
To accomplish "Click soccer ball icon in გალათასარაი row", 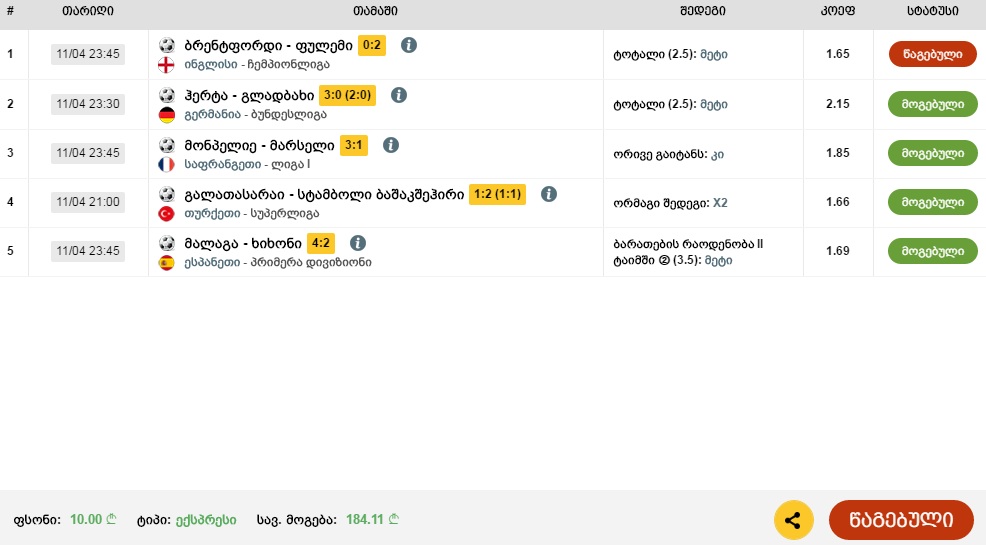I will click(167, 194).
